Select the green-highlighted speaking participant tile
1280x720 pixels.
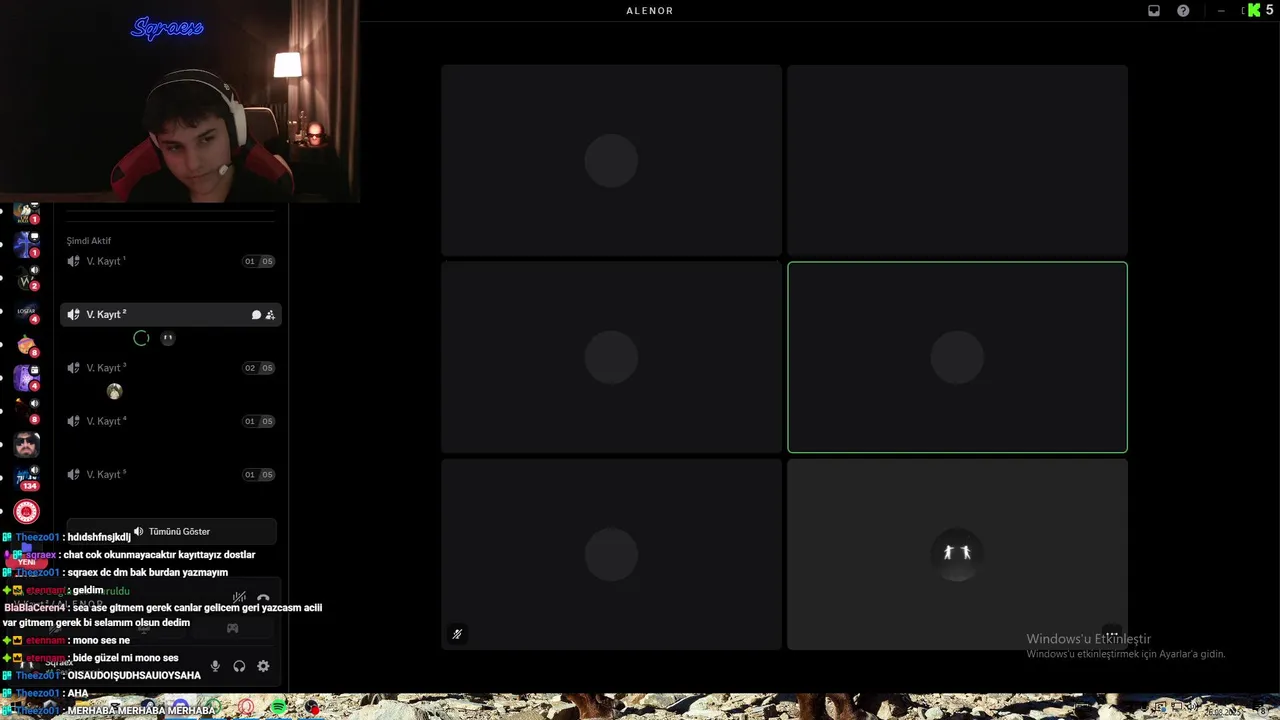pos(957,357)
